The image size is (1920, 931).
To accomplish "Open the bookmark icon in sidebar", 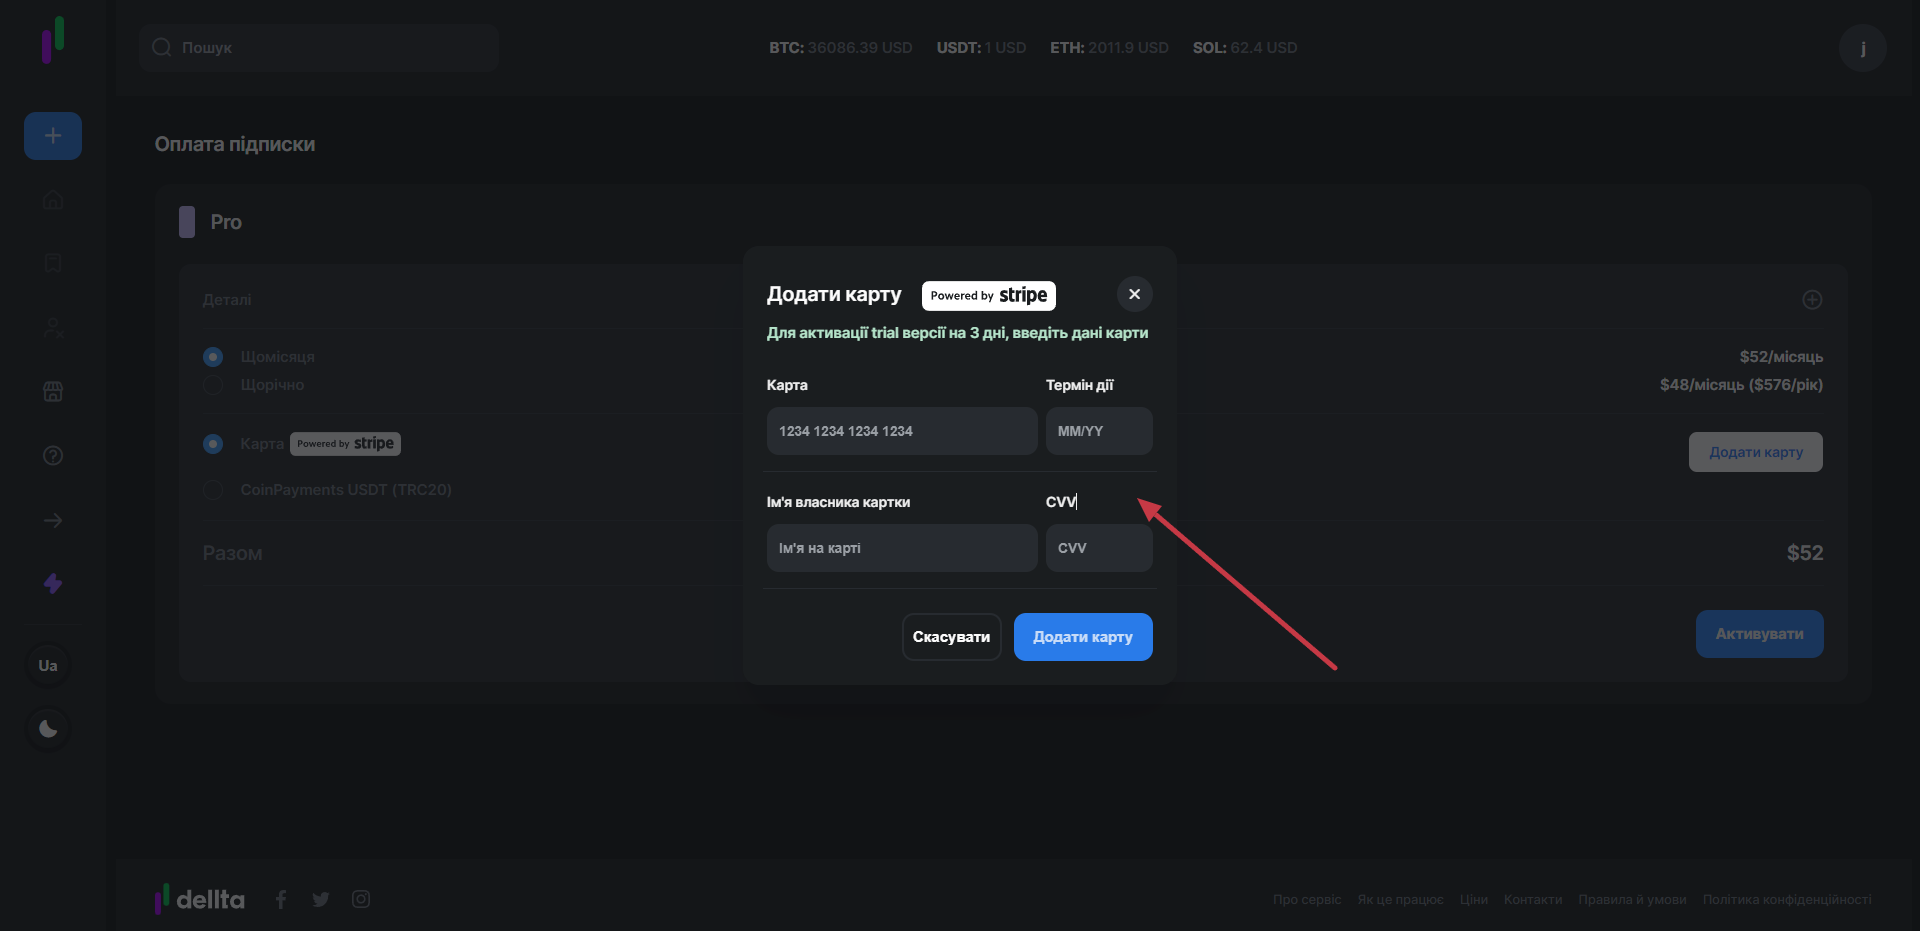I will pos(53,263).
